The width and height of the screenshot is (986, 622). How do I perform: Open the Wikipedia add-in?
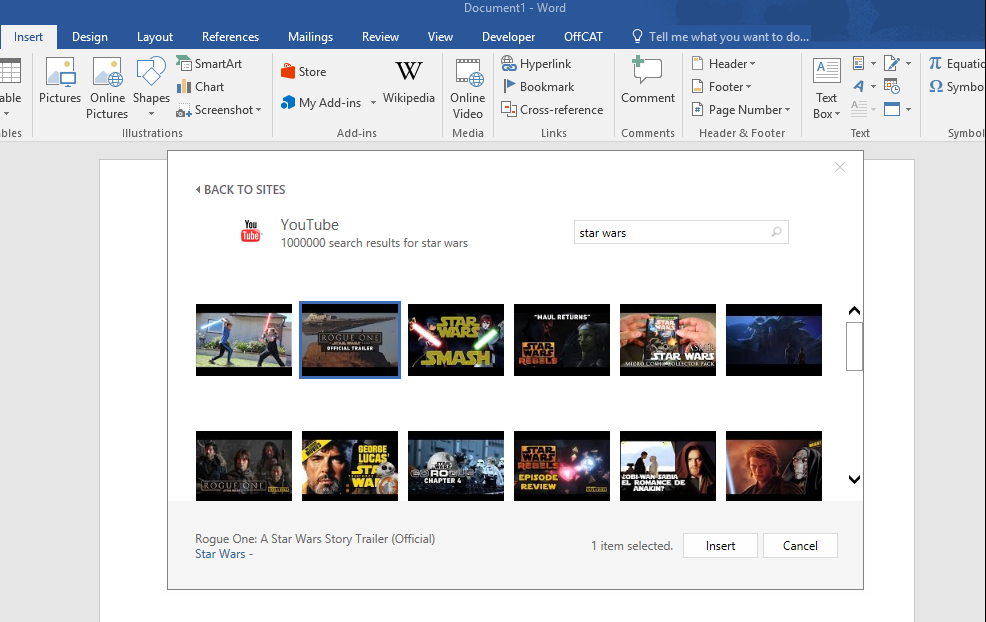(409, 81)
